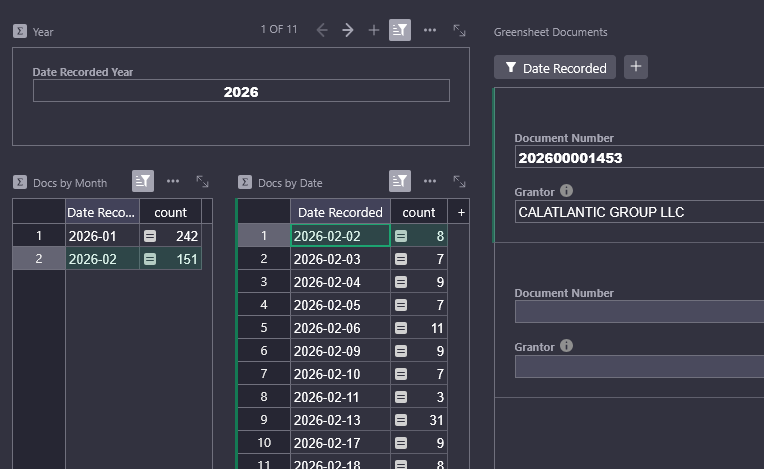Select the 2026-01 month row
The image size is (764, 469).
coord(101,236)
